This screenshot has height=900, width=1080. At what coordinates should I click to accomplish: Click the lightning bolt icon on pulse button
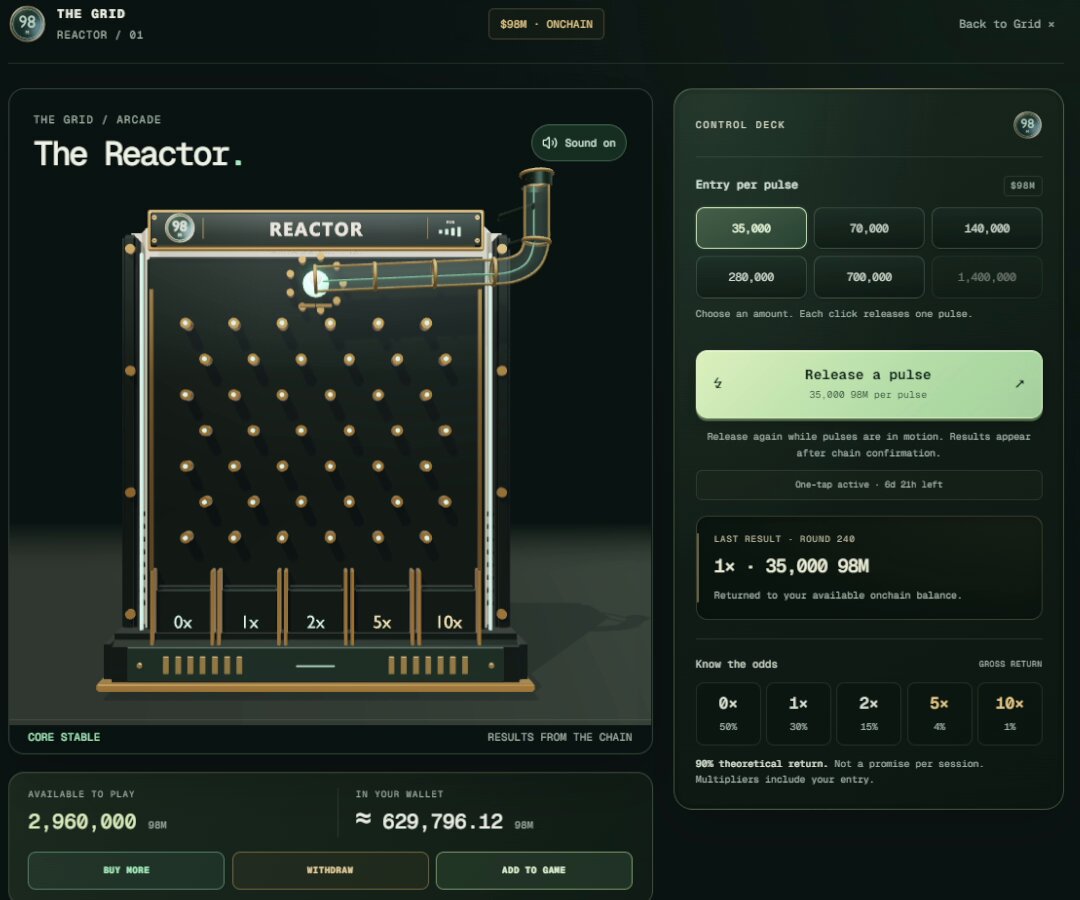718,383
